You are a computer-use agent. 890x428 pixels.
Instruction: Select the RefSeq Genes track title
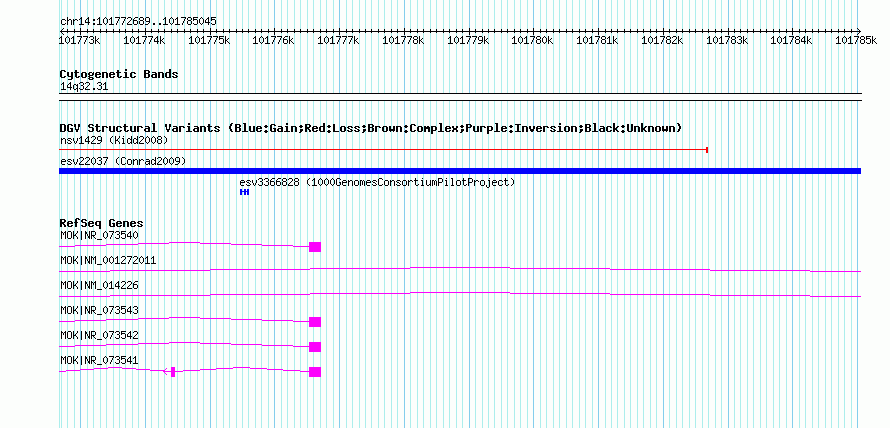102,223
